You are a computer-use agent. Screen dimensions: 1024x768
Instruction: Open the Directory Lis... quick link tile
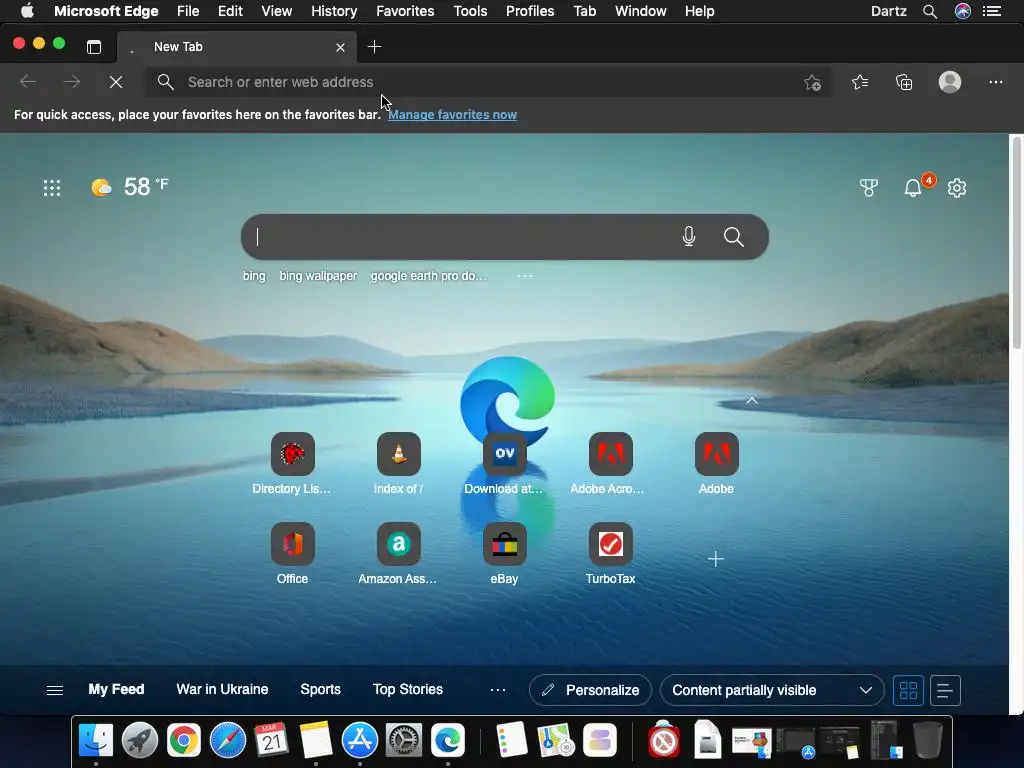click(x=293, y=463)
